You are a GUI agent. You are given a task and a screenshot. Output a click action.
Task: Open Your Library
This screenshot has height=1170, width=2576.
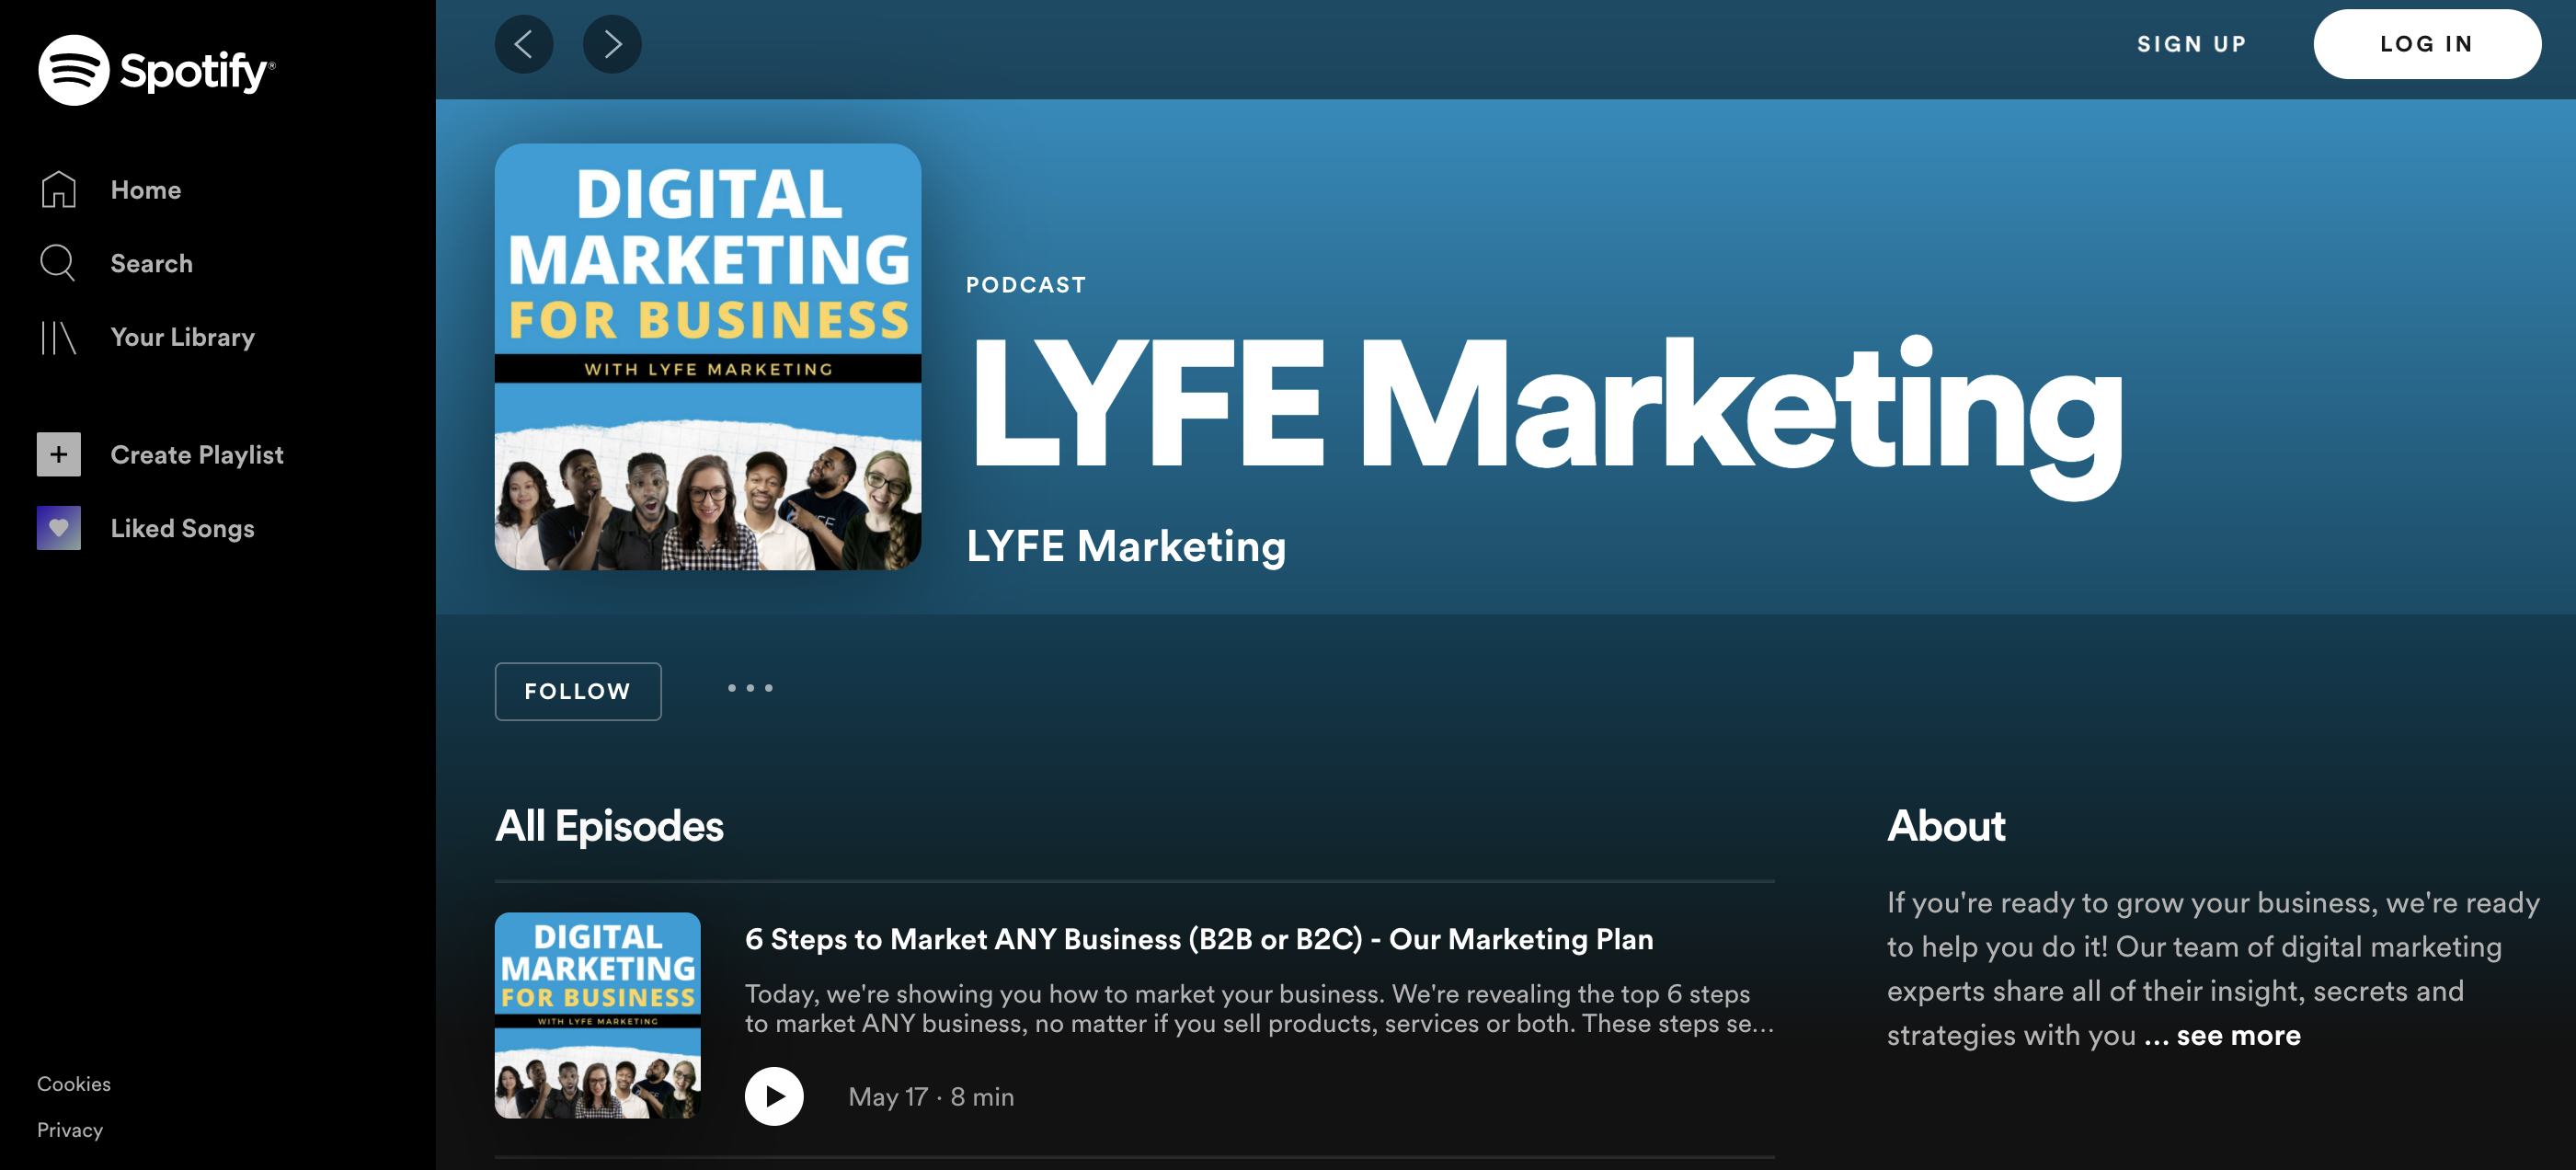click(x=182, y=337)
